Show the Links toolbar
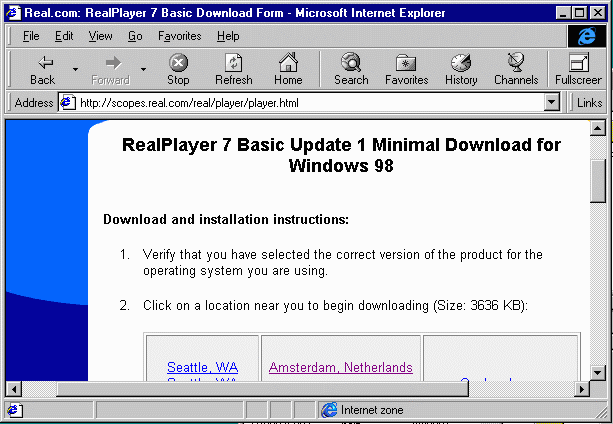Screen dimensions: 613x424 589,103
